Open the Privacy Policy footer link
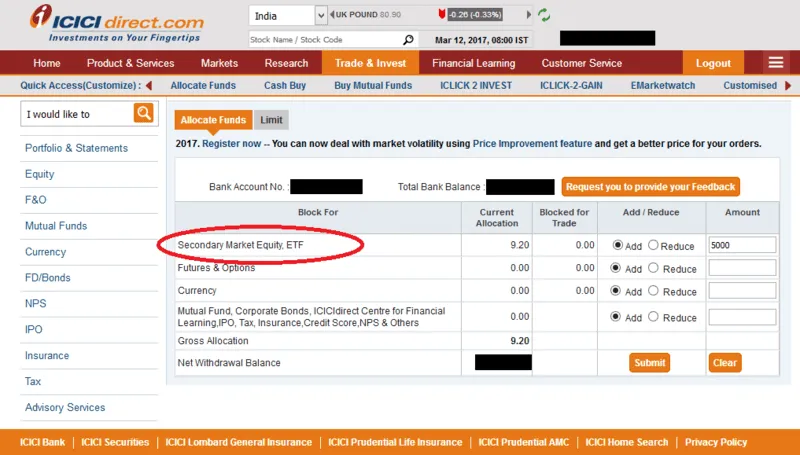This screenshot has width=800, height=455. coord(716,442)
